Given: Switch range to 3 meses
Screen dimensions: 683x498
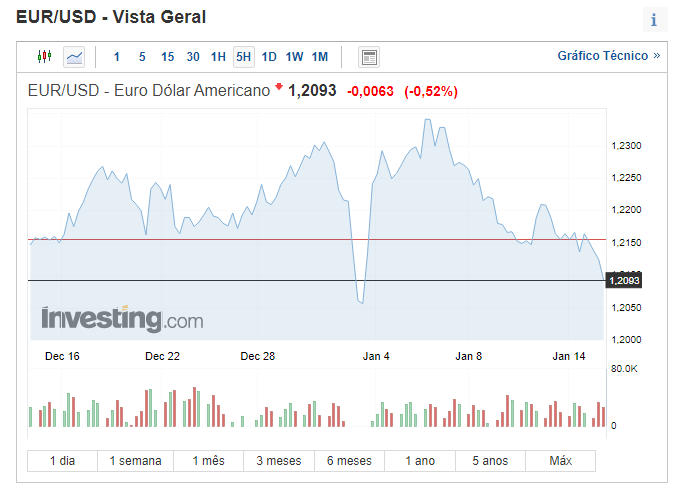Looking at the screenshot, I should pos(279,461).
